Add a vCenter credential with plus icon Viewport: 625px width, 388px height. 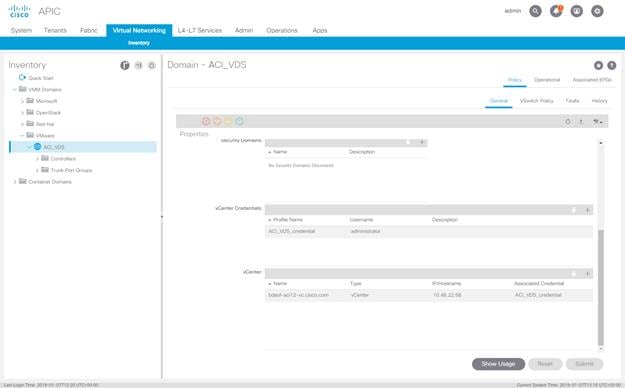[588, 210]
